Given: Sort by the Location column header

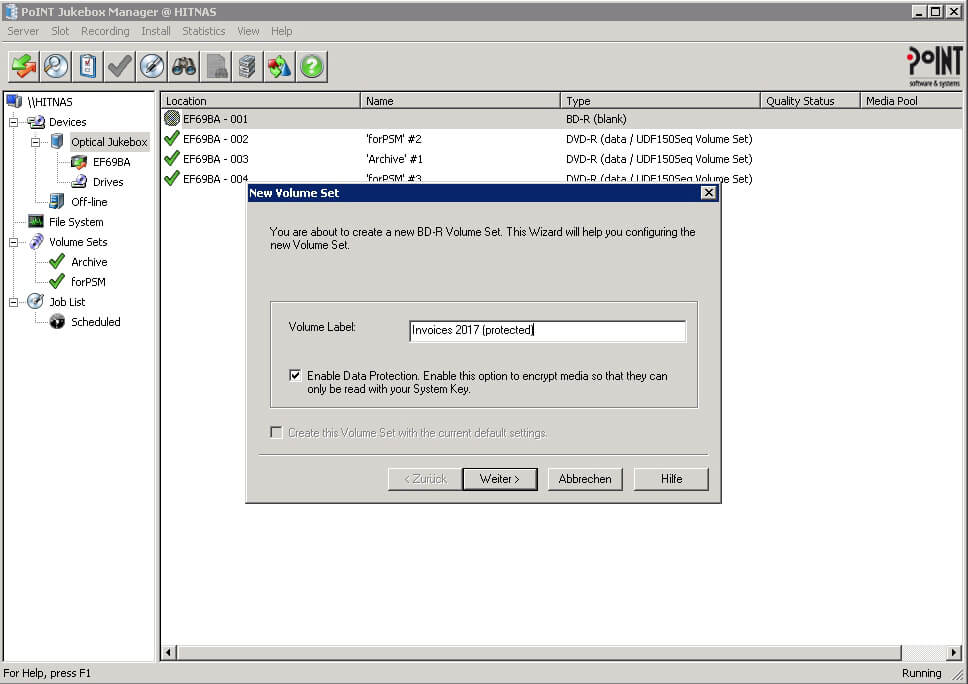Looking at the screenshot, I should pyautogui.click(x=261, y=101).
